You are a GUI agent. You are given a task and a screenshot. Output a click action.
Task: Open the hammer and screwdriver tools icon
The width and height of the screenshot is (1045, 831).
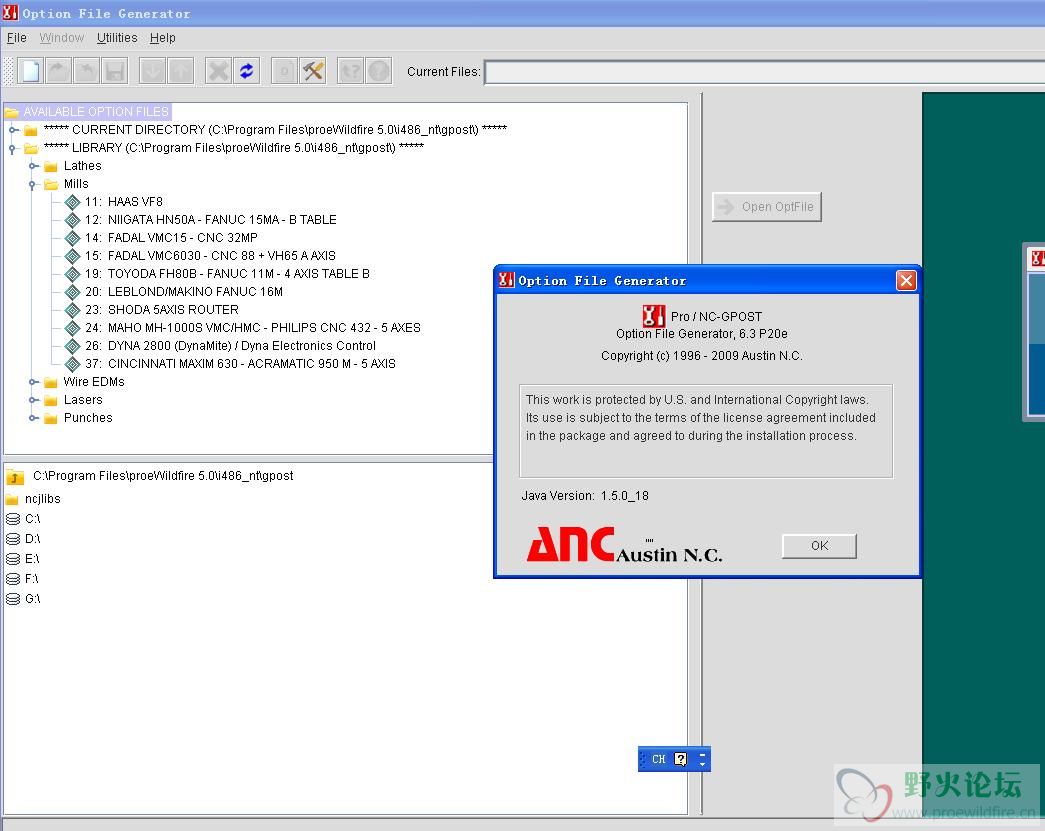pyautogui.click(x=313, y=71)
